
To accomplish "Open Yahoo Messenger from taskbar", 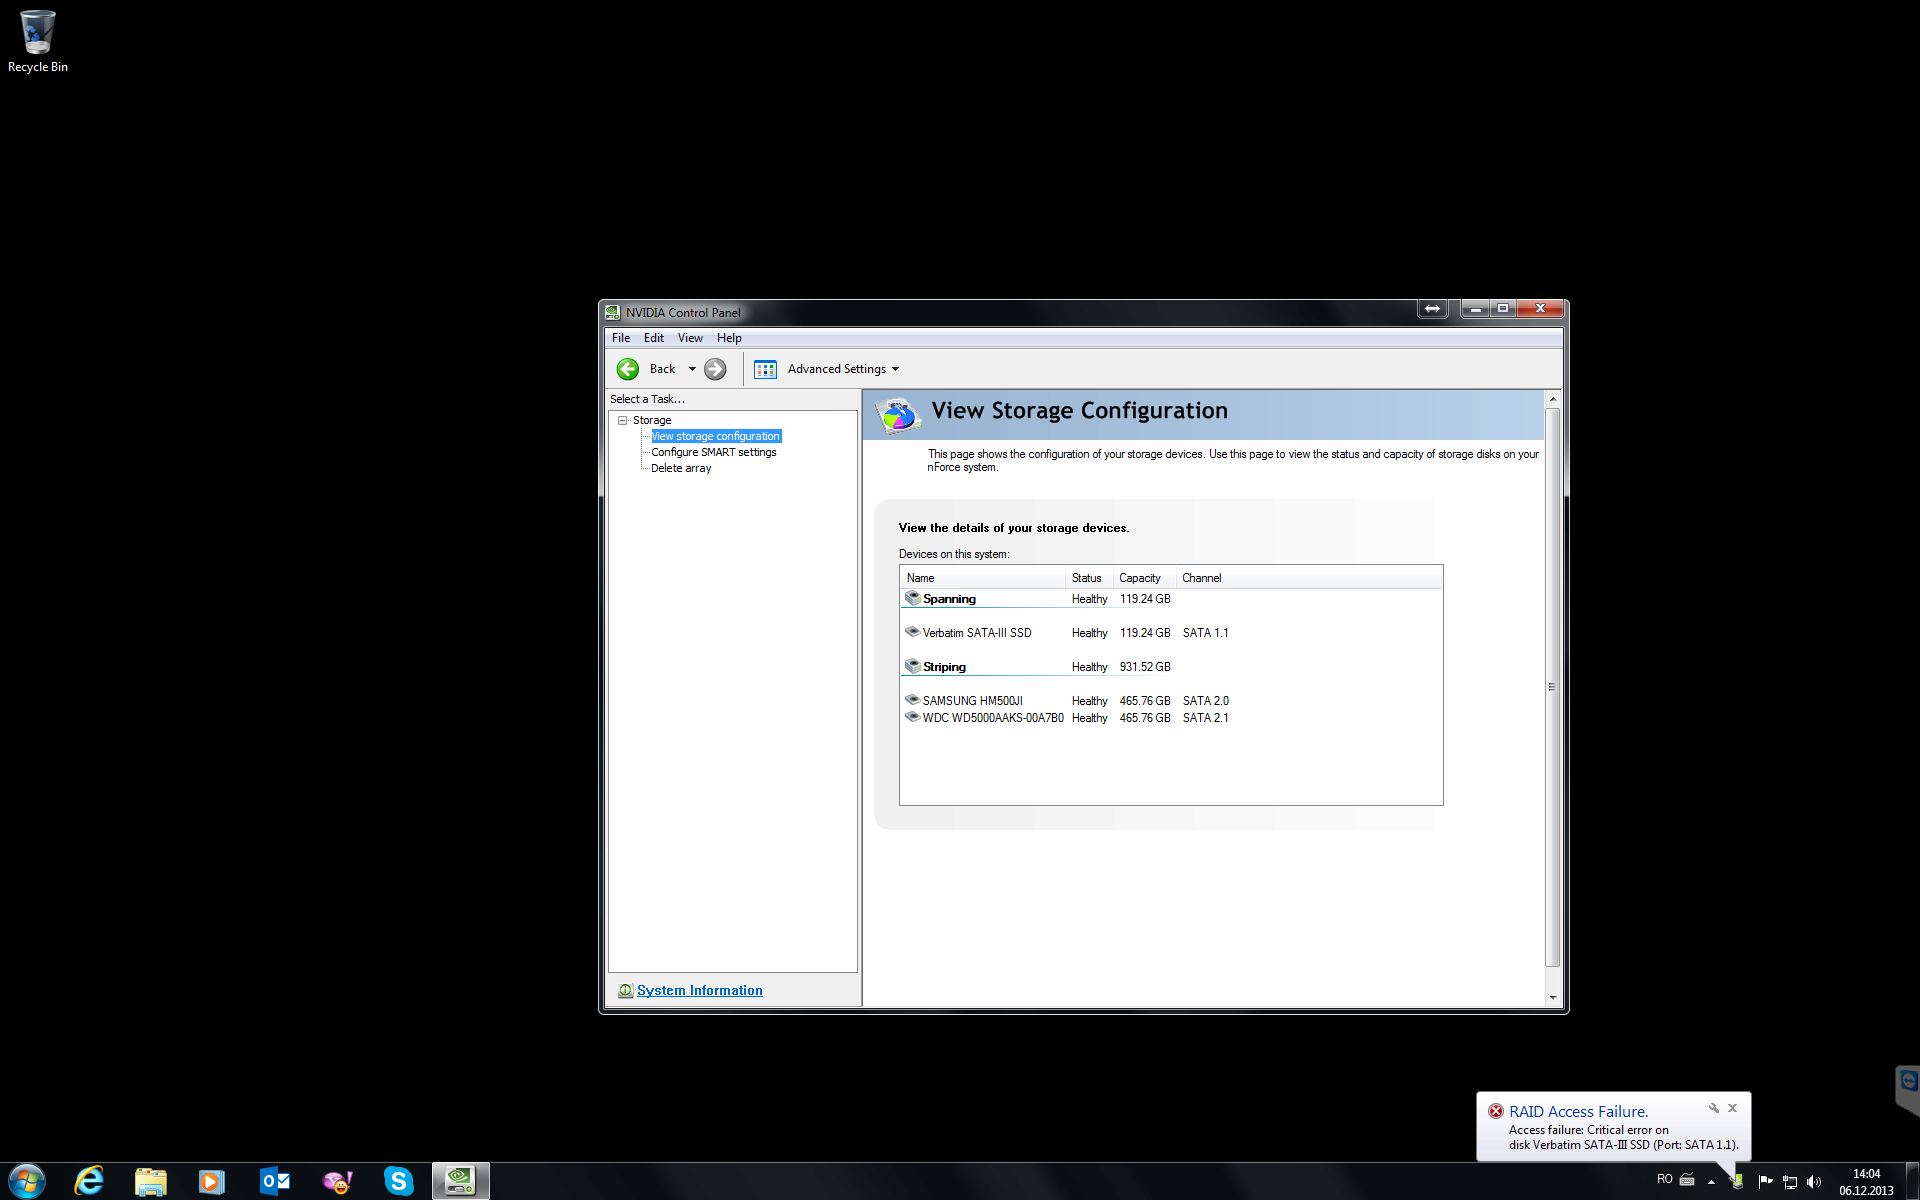I will click(x=337, y=1182).
